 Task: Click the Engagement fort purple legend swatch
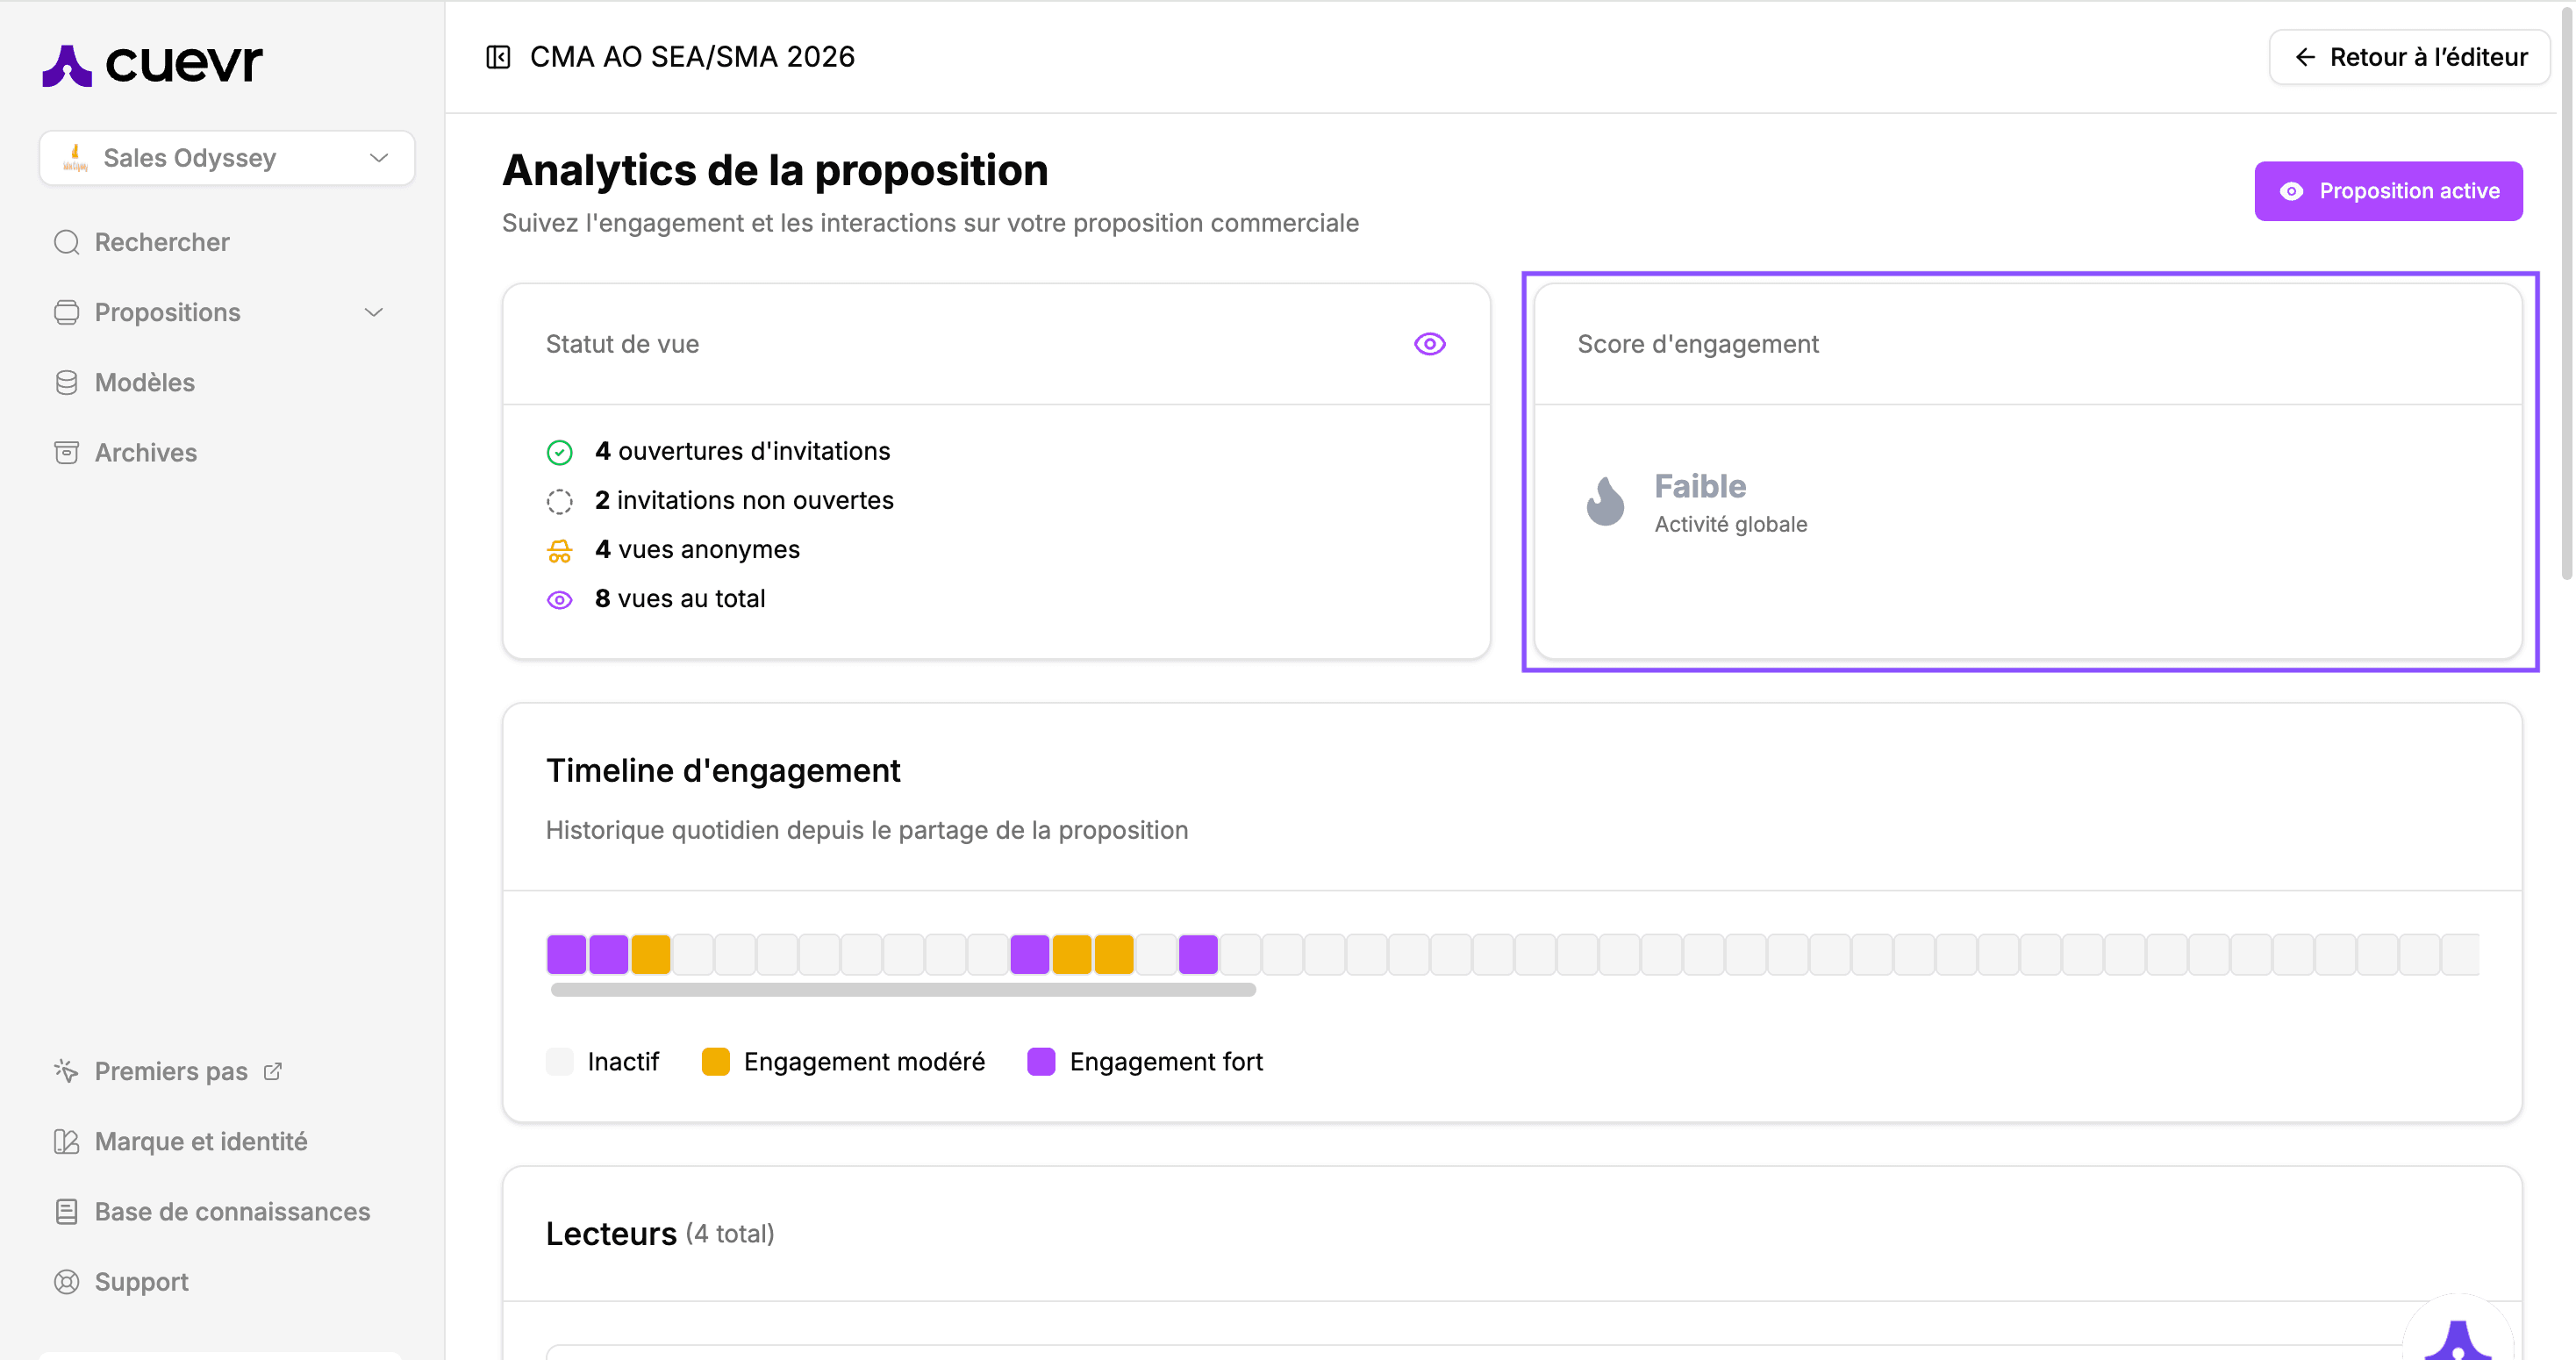click(x=1040, y=1061)
